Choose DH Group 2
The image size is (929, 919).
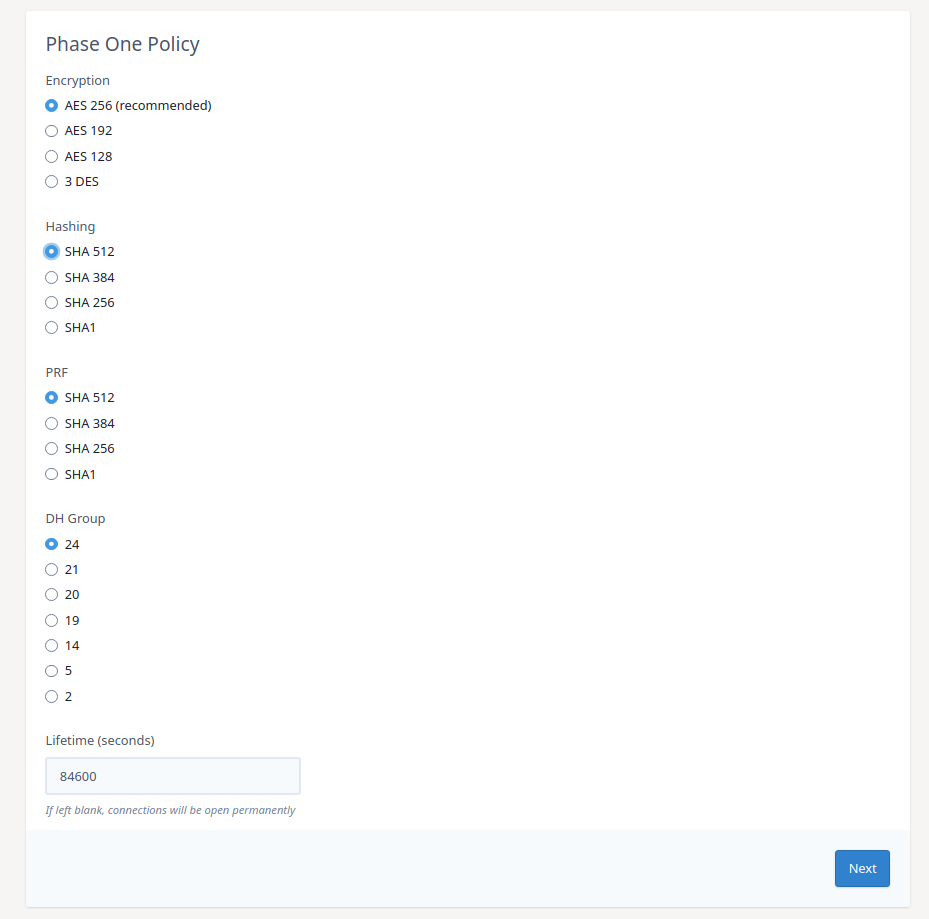51,696
